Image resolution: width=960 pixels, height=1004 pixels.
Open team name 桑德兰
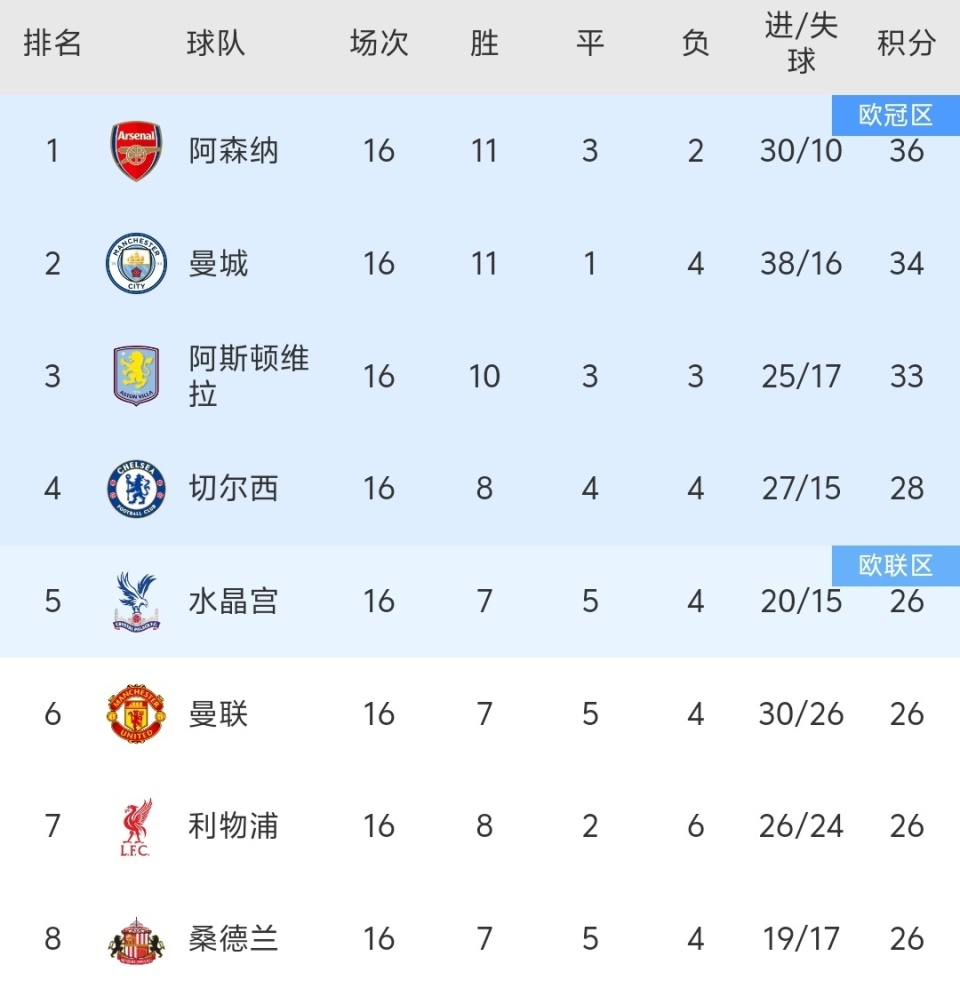point(234,940)
